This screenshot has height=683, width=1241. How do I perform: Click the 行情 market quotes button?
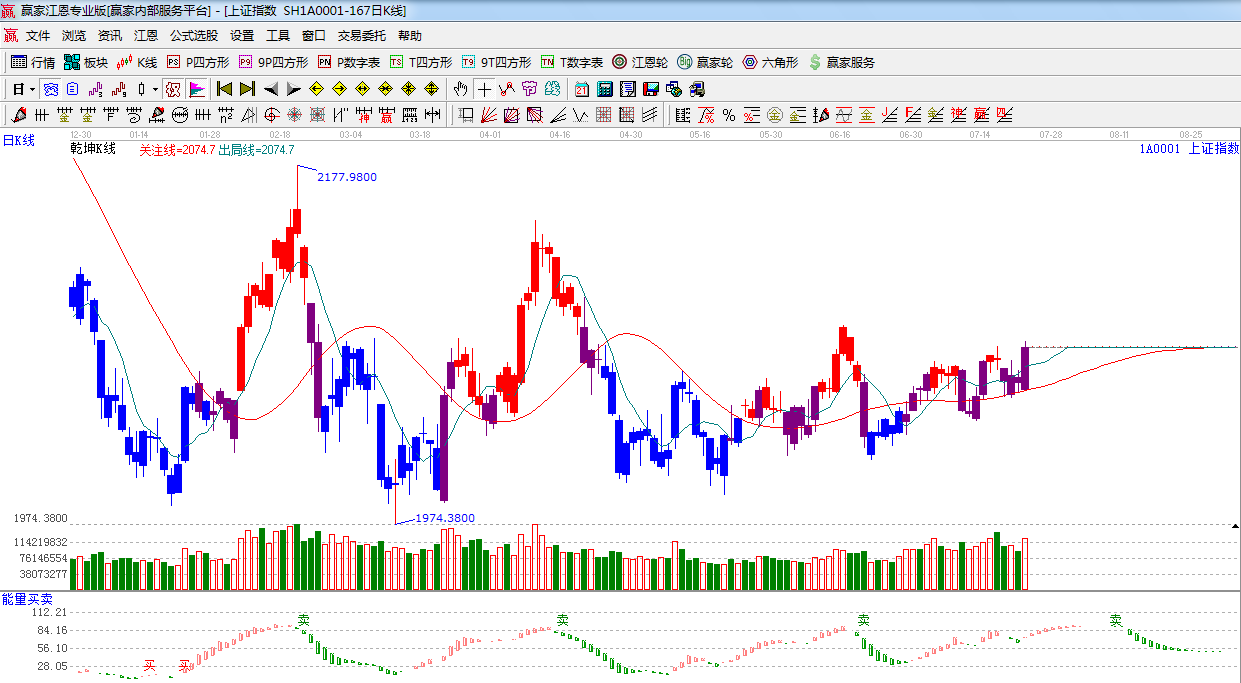coord(33,62)
